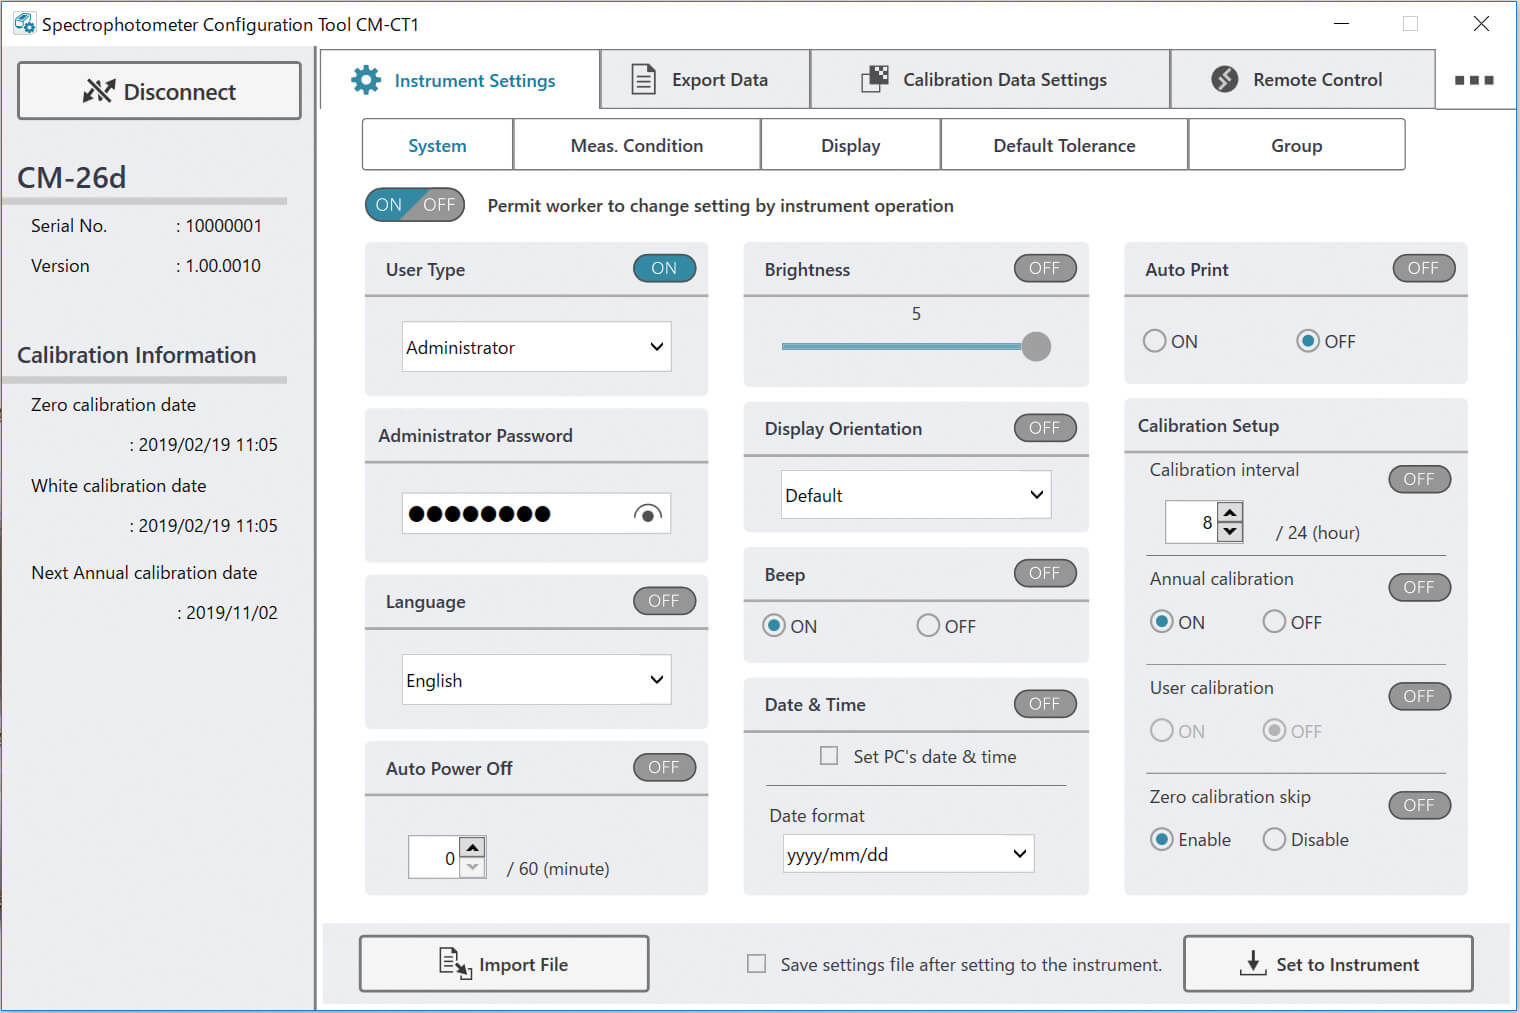
Task: Click the Calibration Data Settings icon
Action: pyautogui.click(x=875, y=79)
